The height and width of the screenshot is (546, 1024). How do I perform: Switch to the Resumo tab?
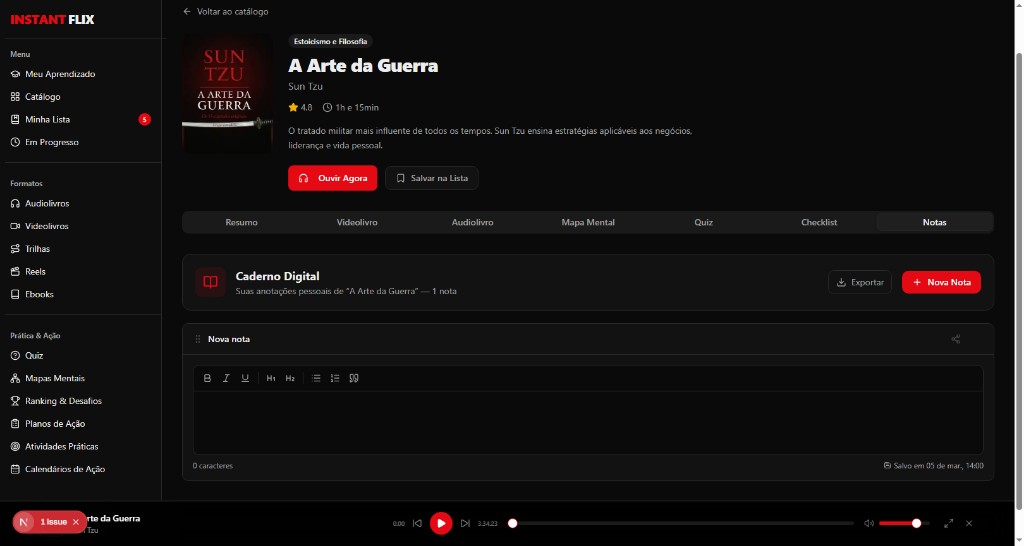242,222
